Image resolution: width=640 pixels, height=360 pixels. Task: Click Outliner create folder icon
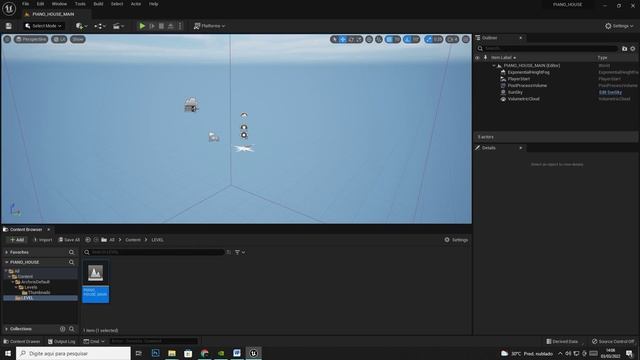(x=624, y=49)
